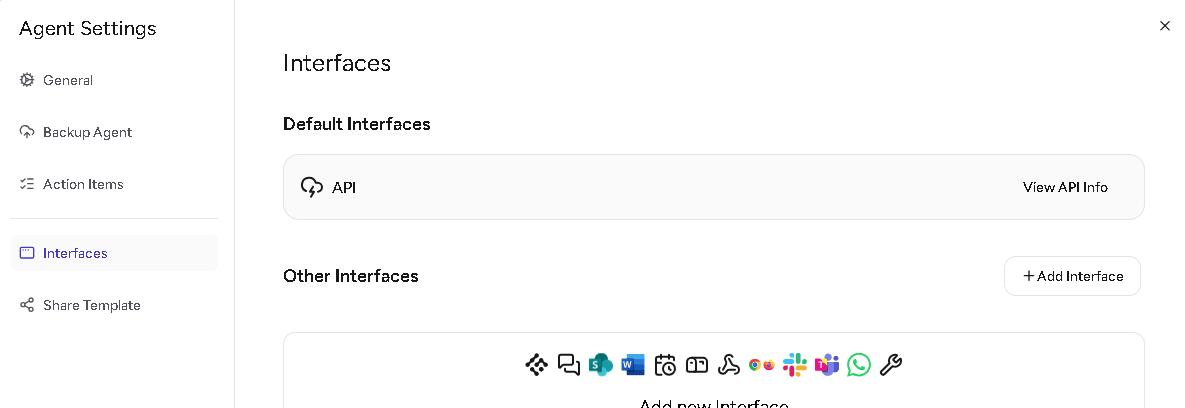Open the Share Template section
The width and height of the screenshot is (1185, 408).
pos(91,305)
